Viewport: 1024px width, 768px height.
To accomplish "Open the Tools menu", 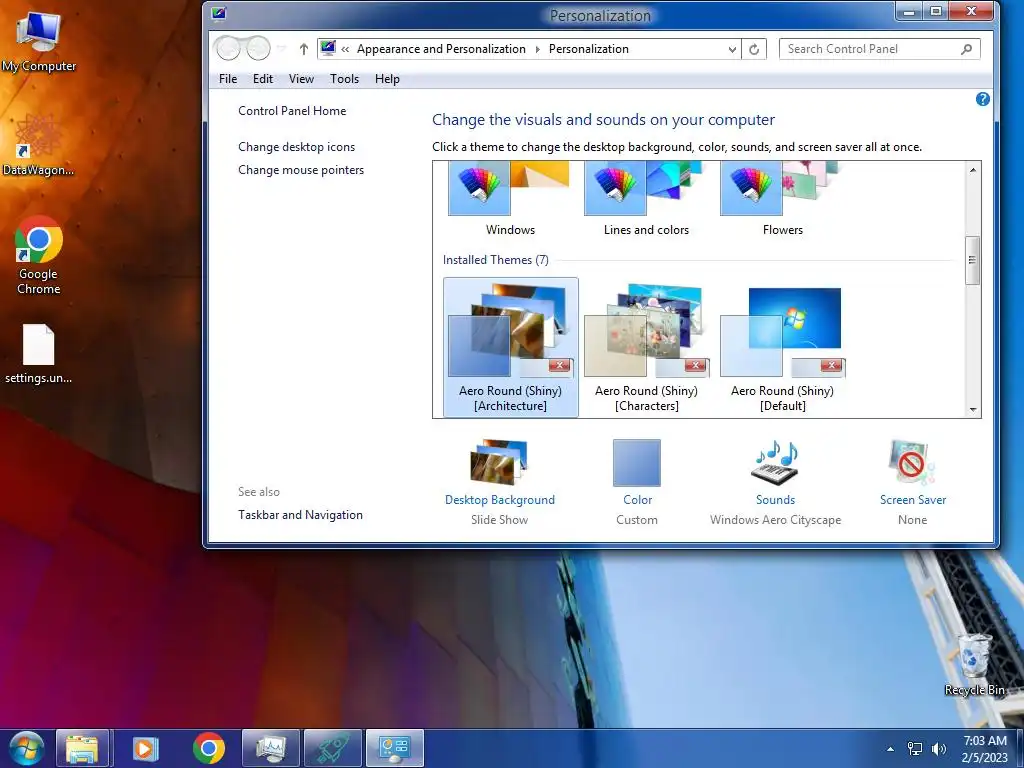I will (344, 79).
